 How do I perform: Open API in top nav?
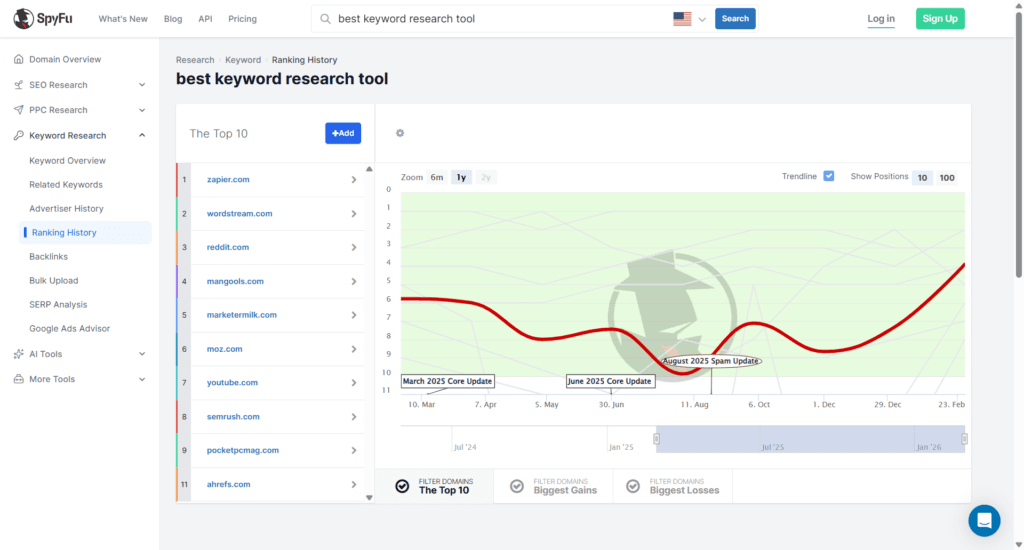coord(205,19)
